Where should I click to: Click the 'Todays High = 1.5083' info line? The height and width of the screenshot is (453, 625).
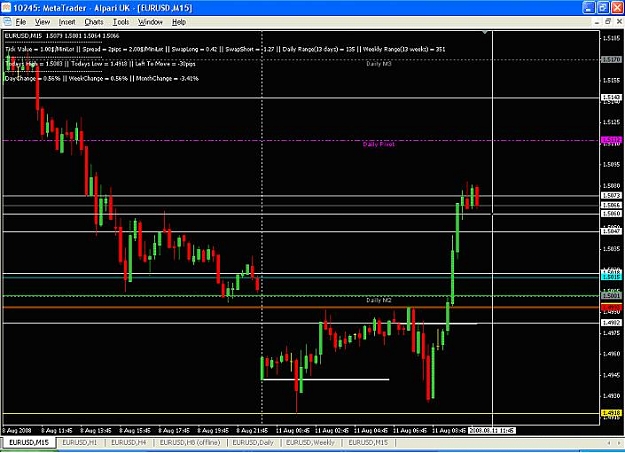(100, 64)
